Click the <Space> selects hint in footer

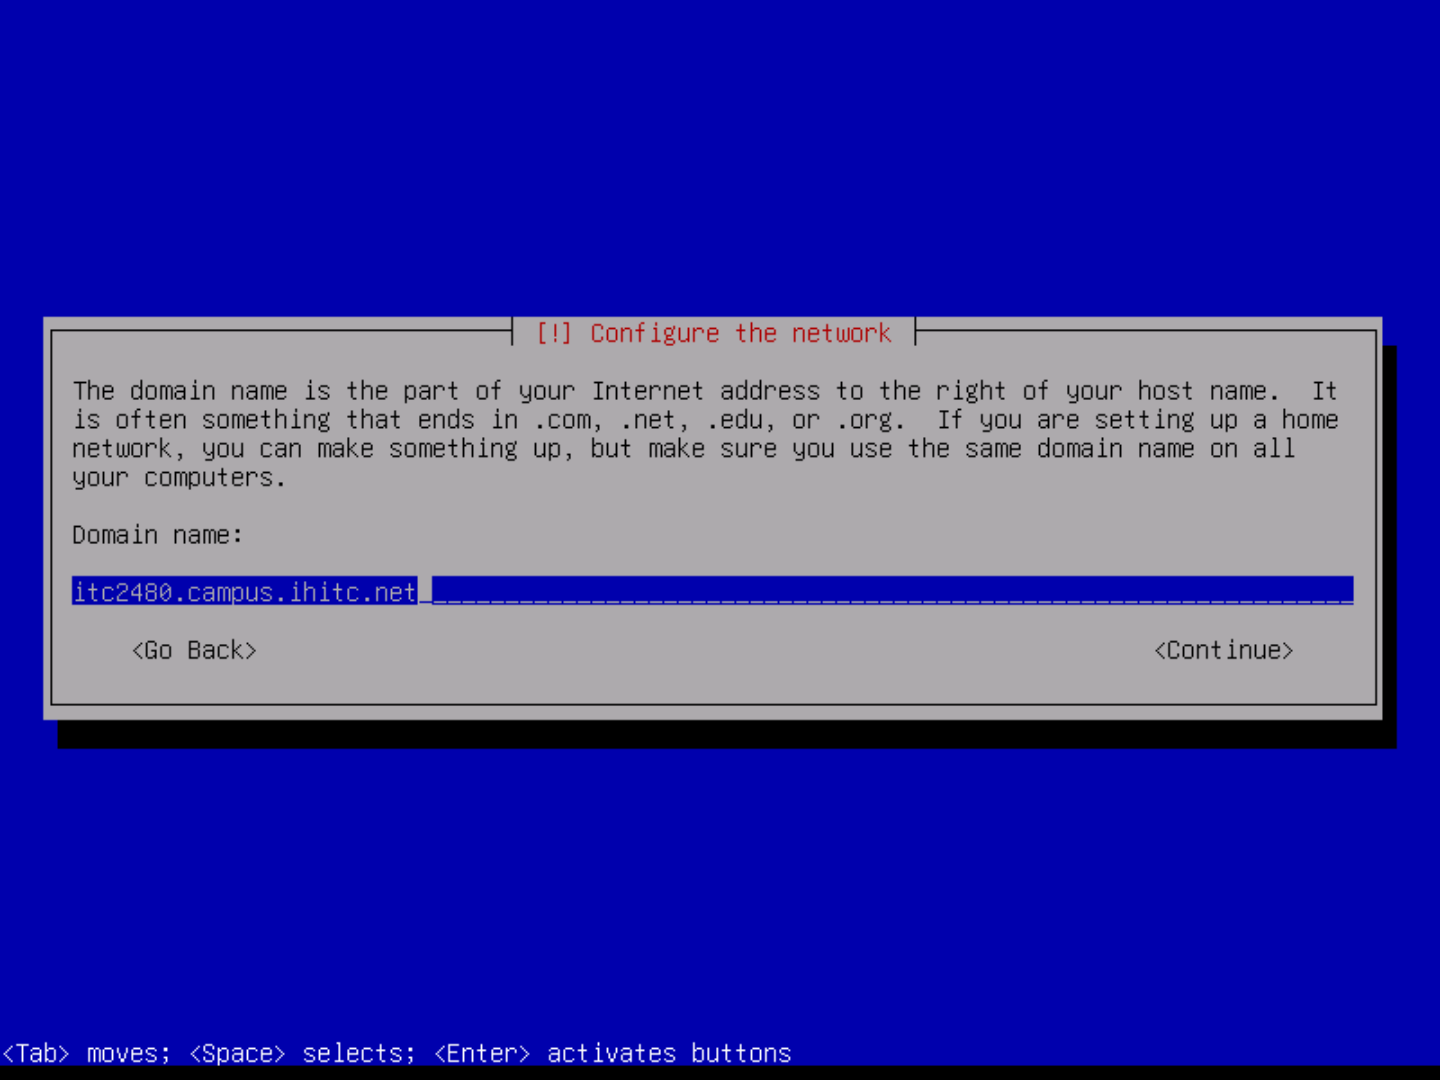coord(301,1053)
